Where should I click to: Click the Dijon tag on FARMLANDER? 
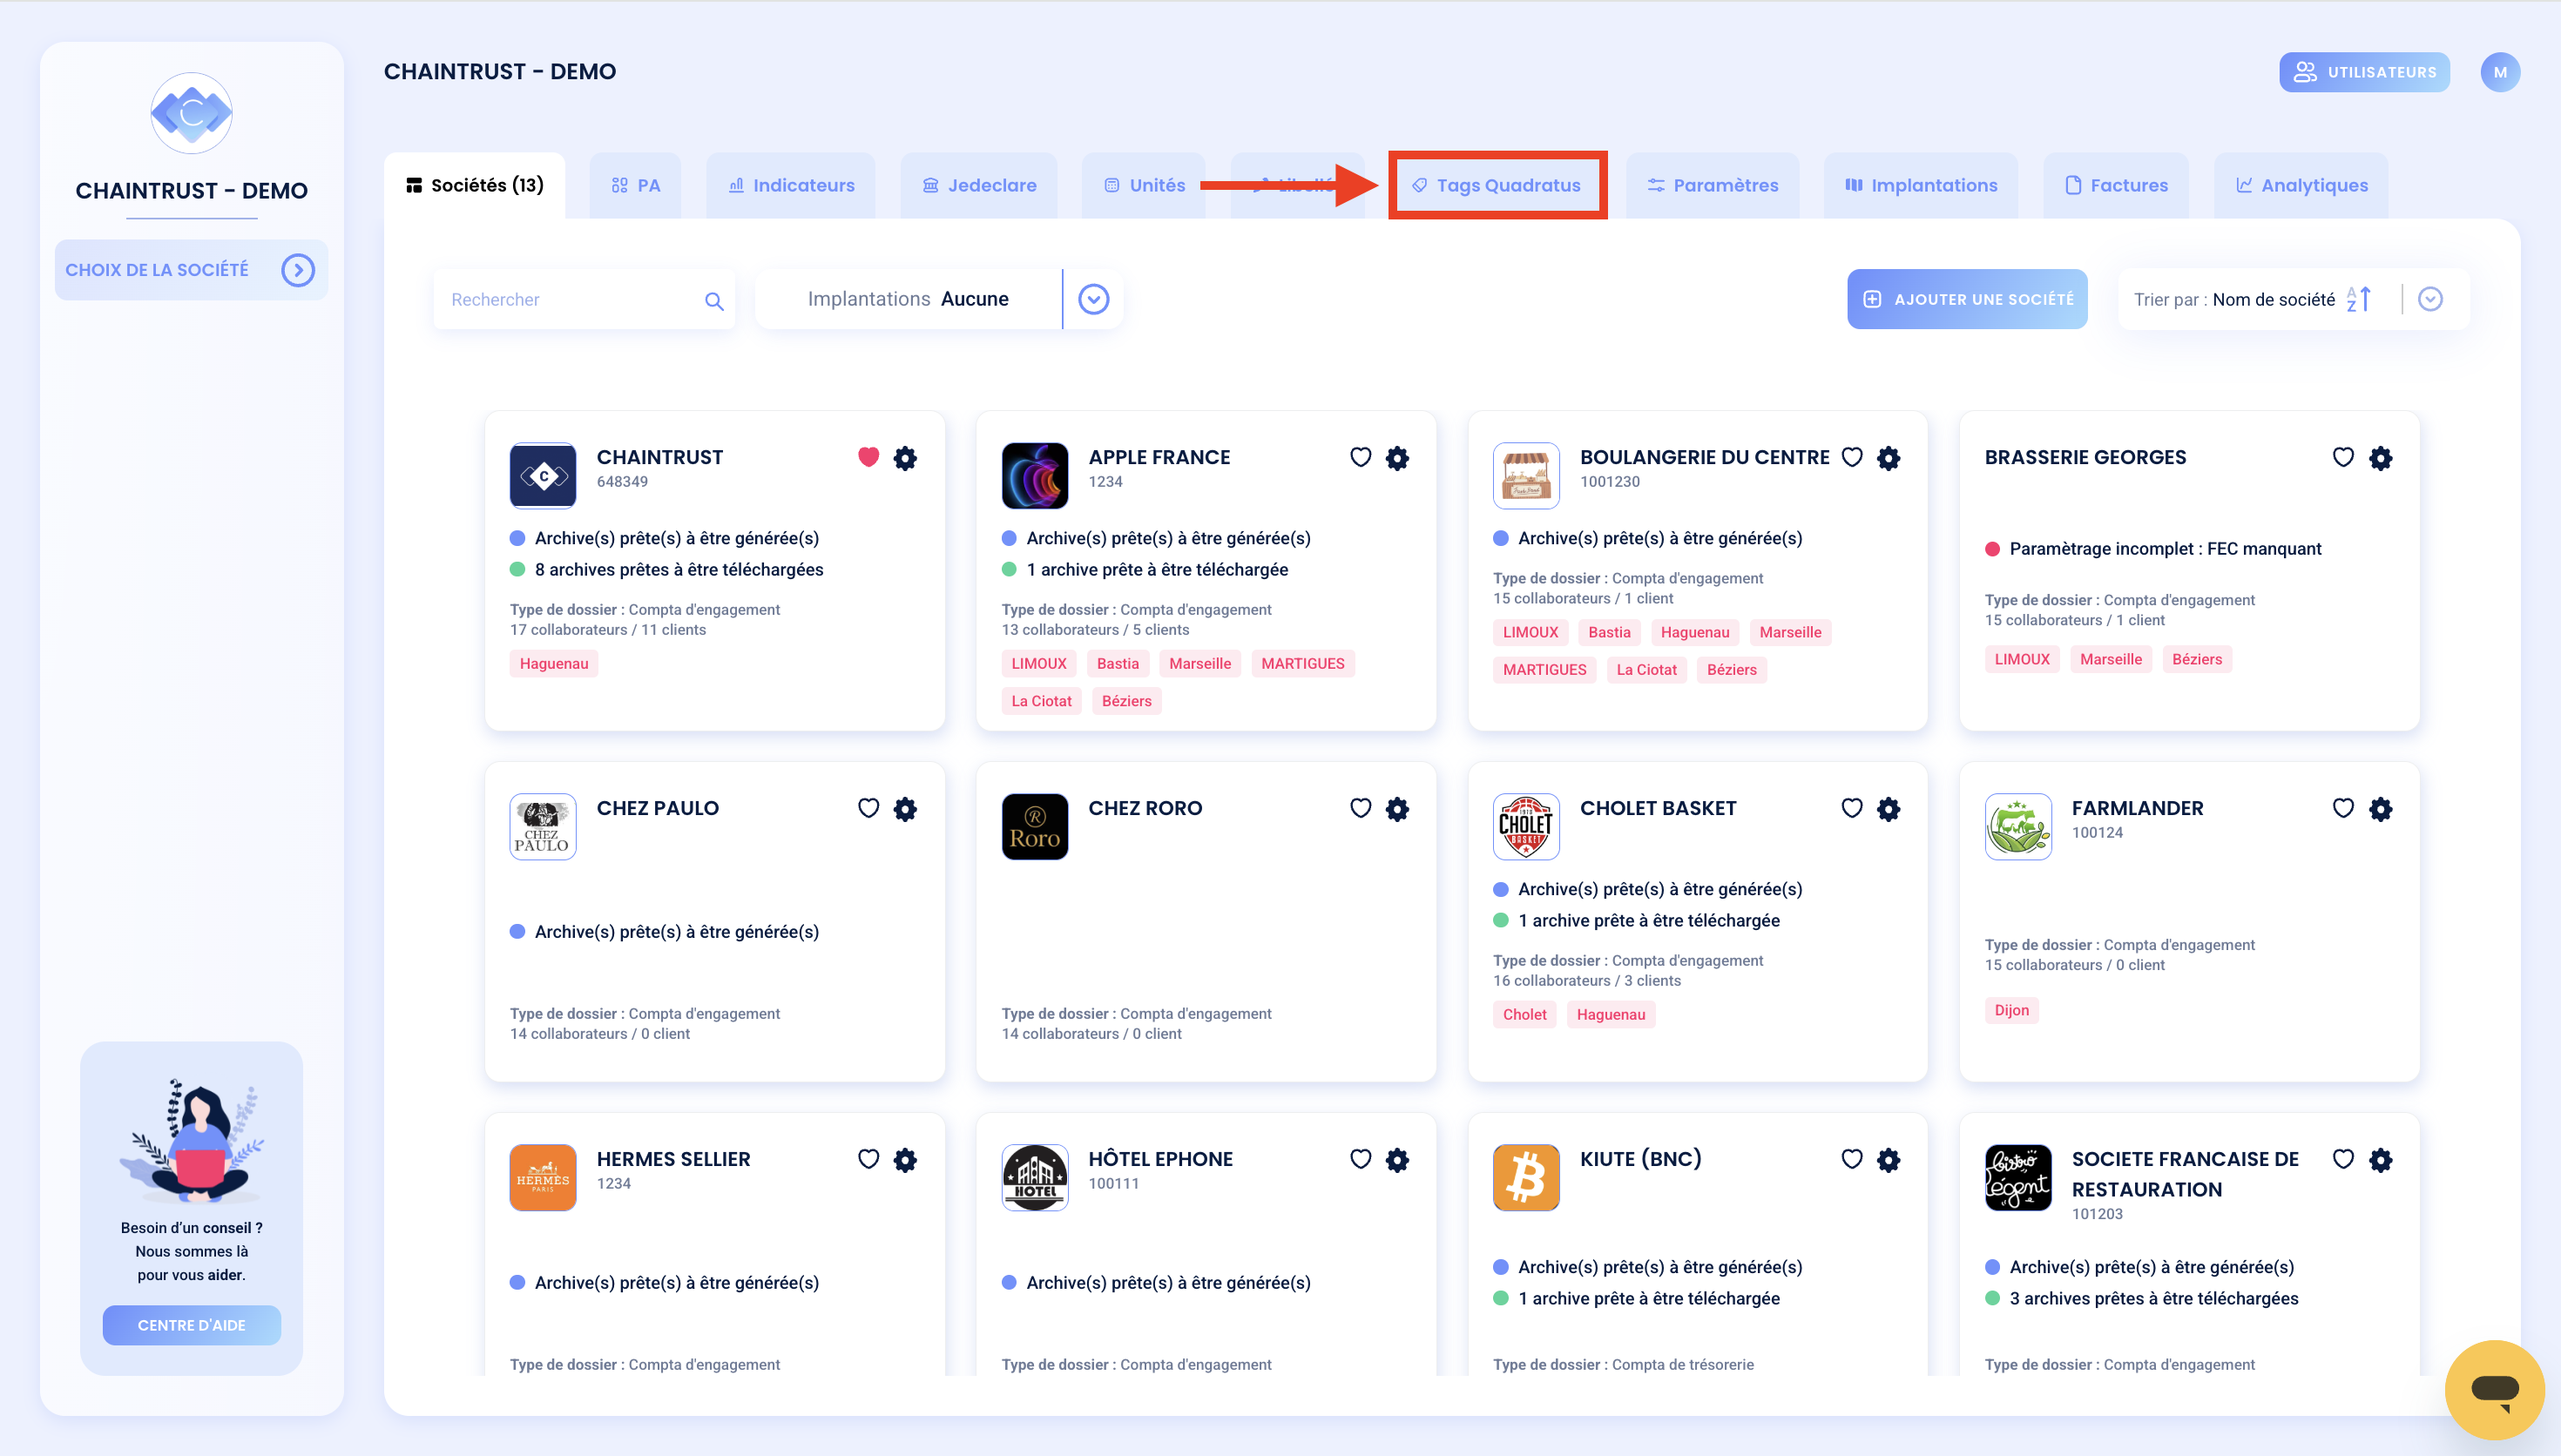tap(2011, 1010)
